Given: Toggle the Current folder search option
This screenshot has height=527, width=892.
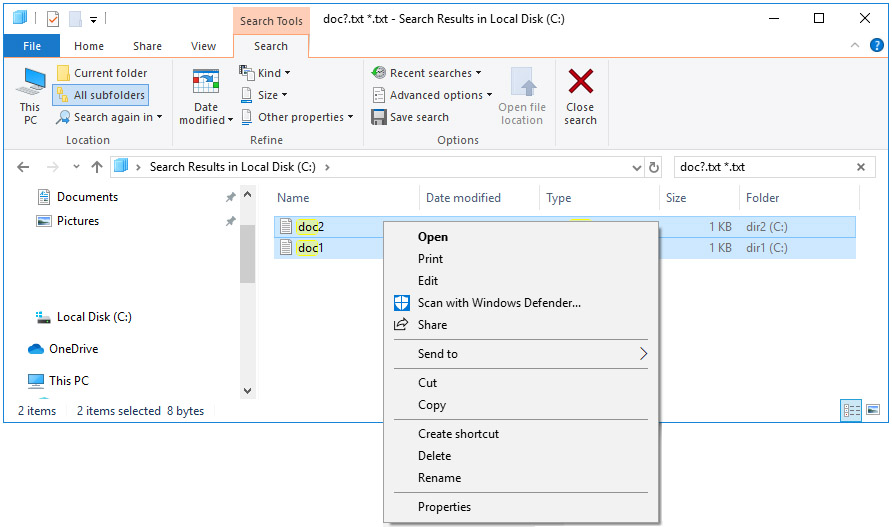Looking at the screenshot, I should pyautogui.click(x=102, y=73).
